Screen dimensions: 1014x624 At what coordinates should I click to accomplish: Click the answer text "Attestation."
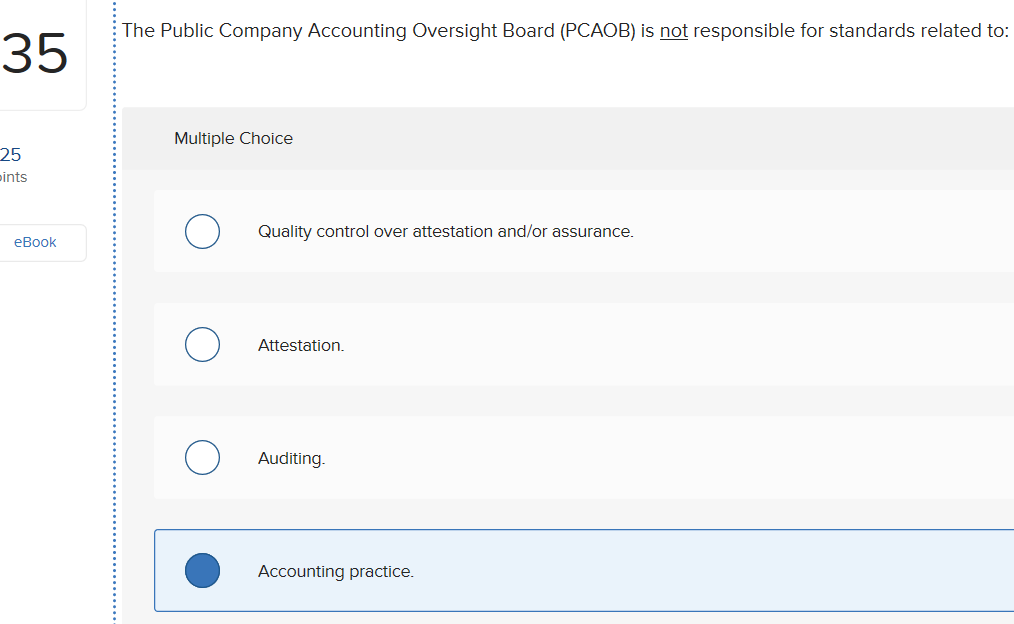coord(301,344)
